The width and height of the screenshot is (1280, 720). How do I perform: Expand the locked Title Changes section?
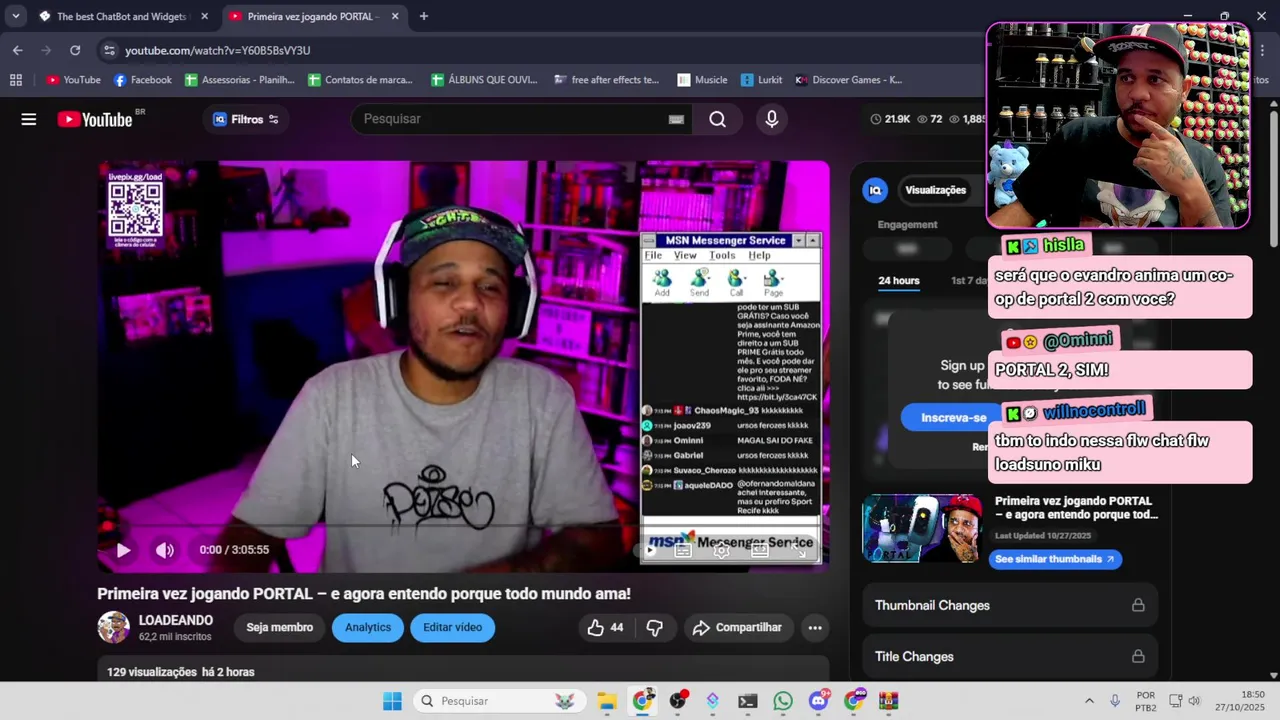pos(1009,656)
